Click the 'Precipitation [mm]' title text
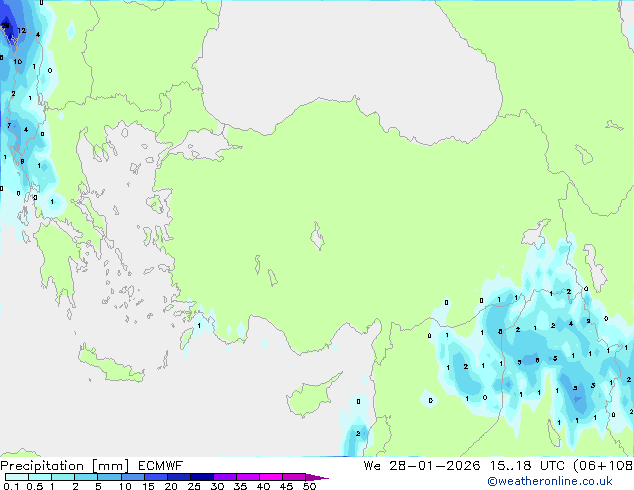The height and width of the screenshot is (490, 634). pos(65,466)
